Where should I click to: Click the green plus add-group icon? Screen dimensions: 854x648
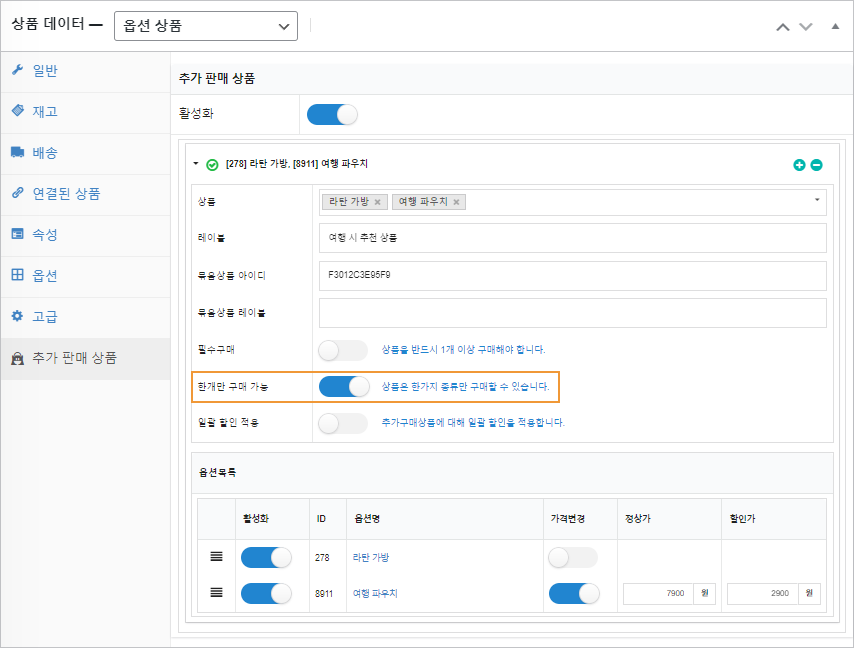pos(799,165)
